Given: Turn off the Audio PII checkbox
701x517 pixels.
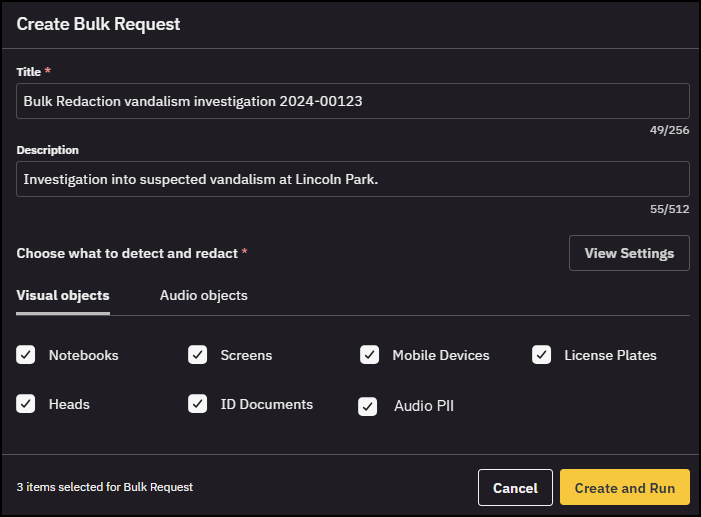Looking at the screenshot, I should (x=368, y=406).
